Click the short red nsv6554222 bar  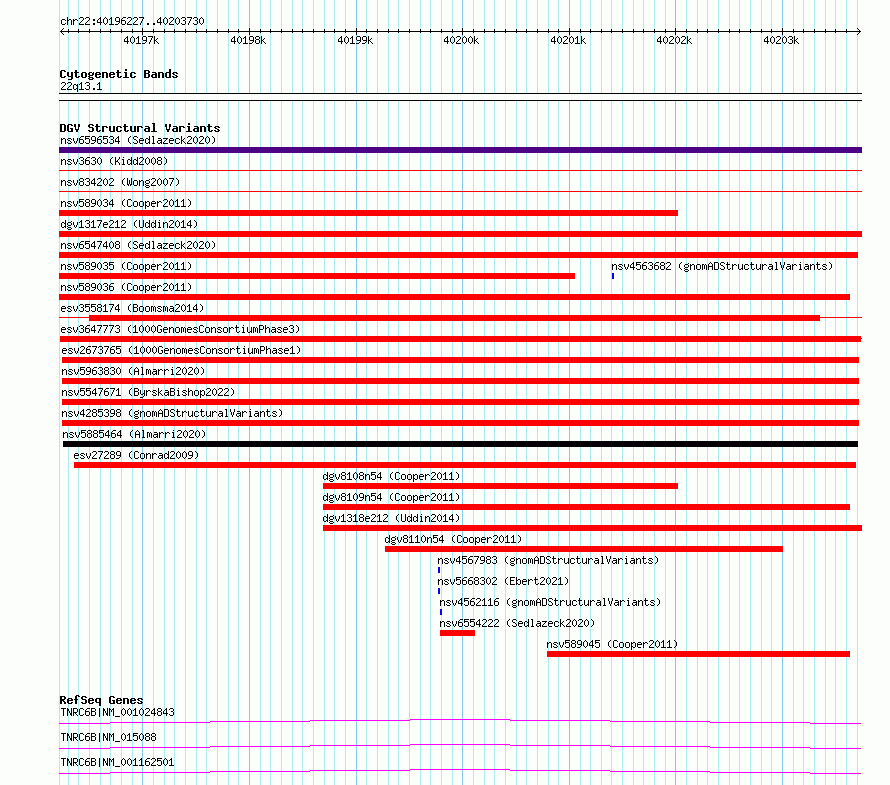[457, 633]
